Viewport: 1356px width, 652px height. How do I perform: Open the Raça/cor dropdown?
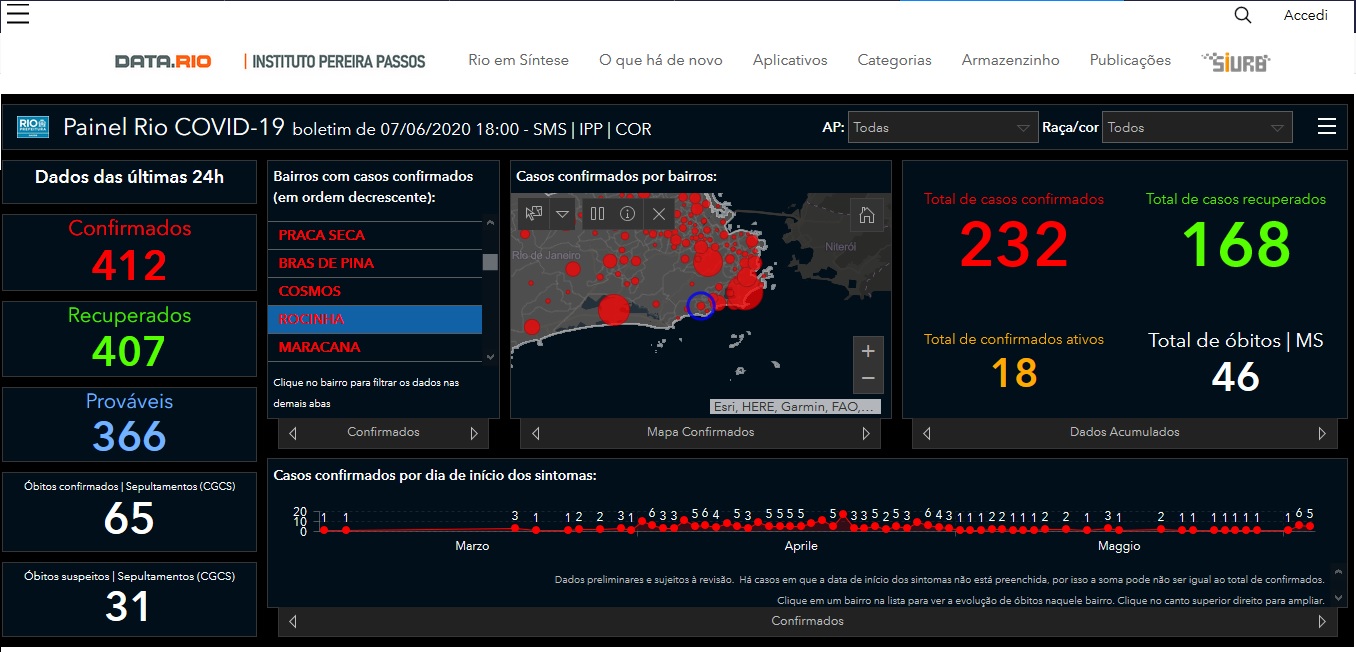pyautogui.click(x=1196, y=128)
